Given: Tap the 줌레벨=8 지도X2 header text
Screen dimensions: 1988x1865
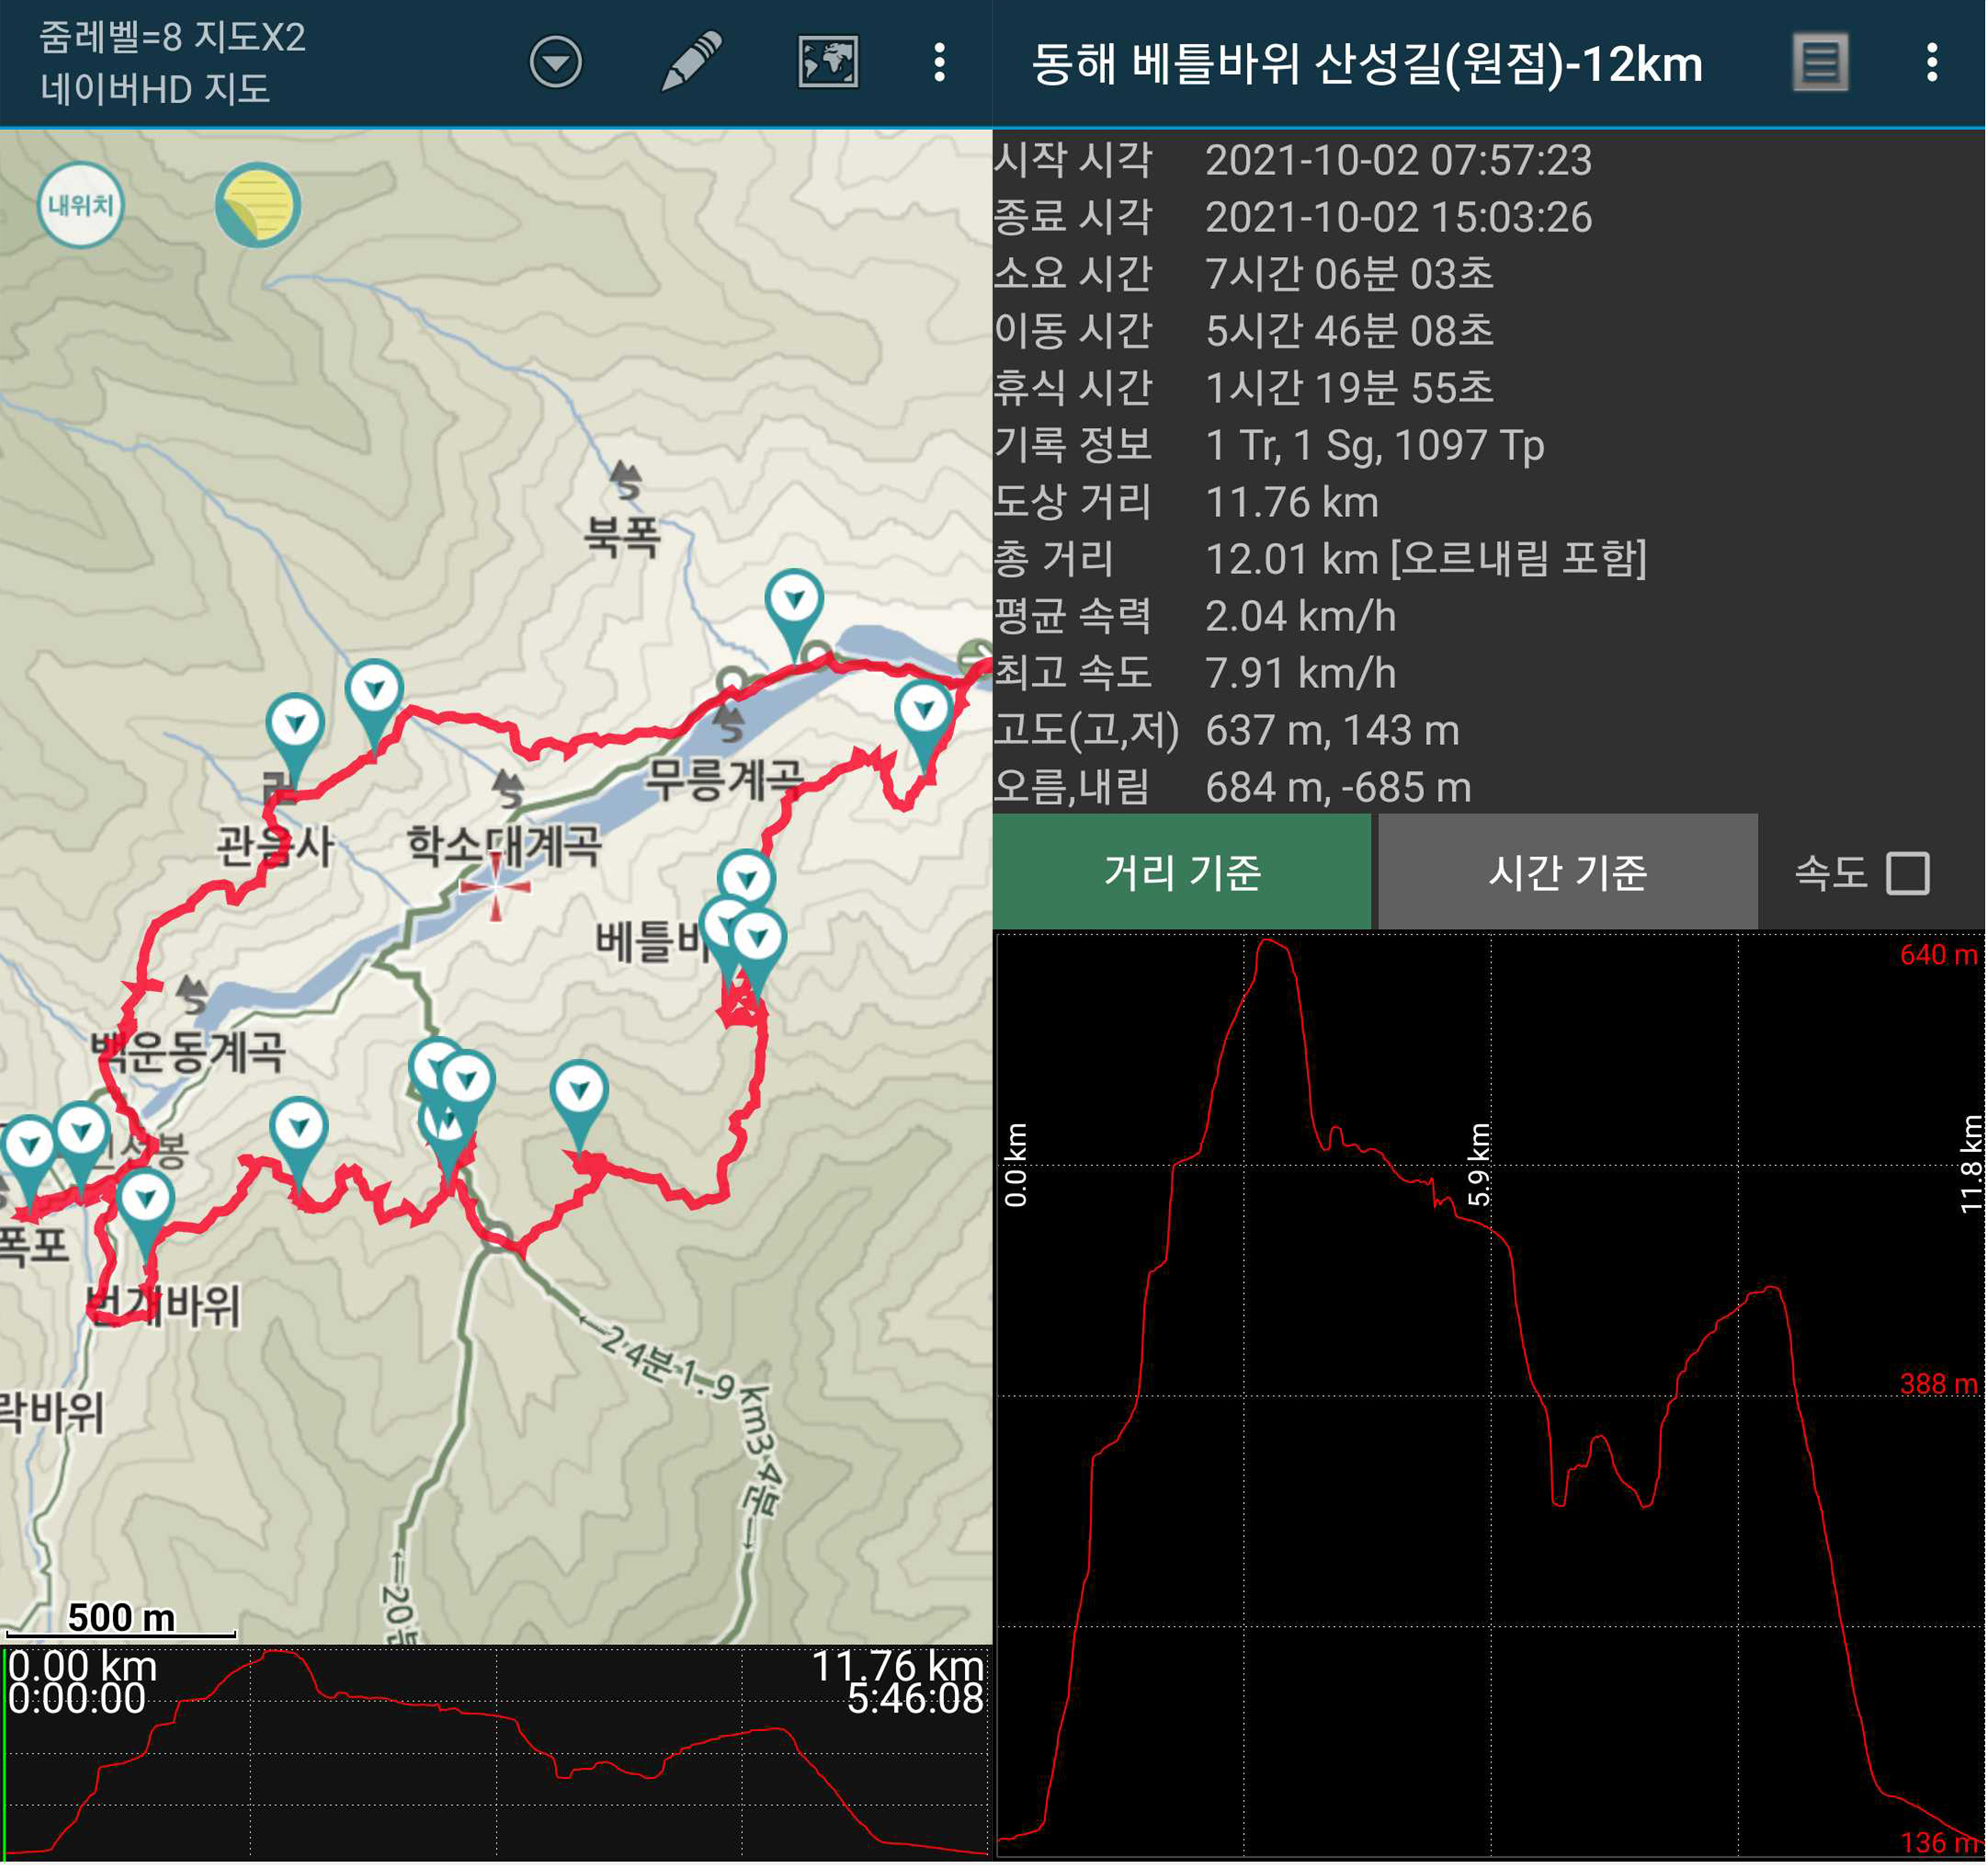Looking at the screenshot, I should pyautogui.click(x=172, y=38).
